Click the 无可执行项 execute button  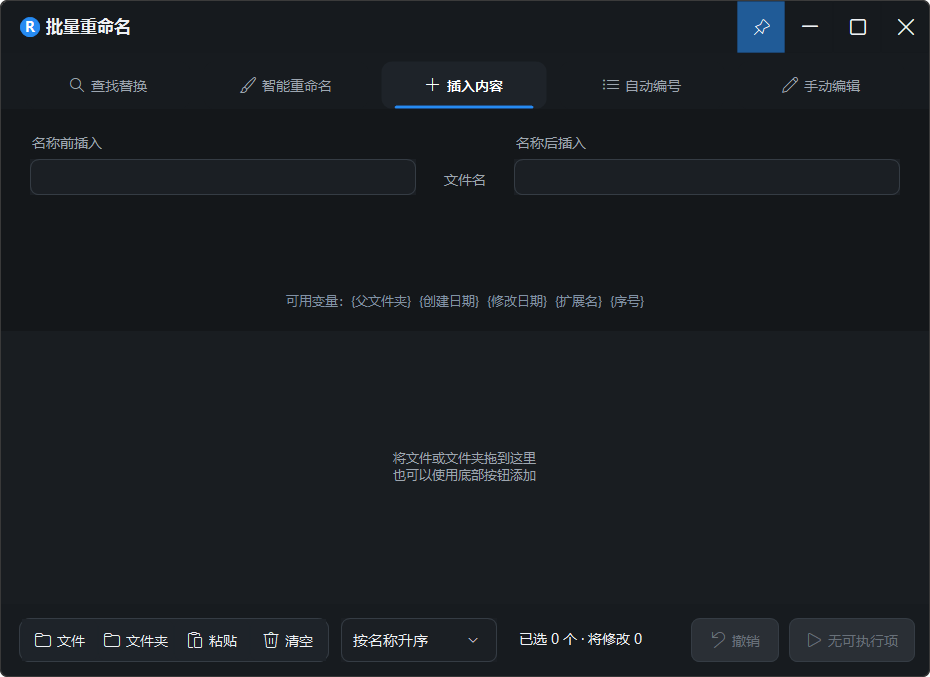(852, 640)
